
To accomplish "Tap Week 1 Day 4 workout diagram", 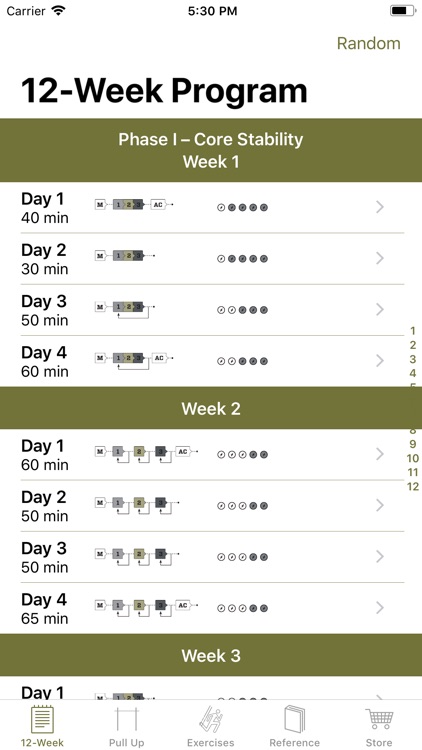I will click(134, 361).
